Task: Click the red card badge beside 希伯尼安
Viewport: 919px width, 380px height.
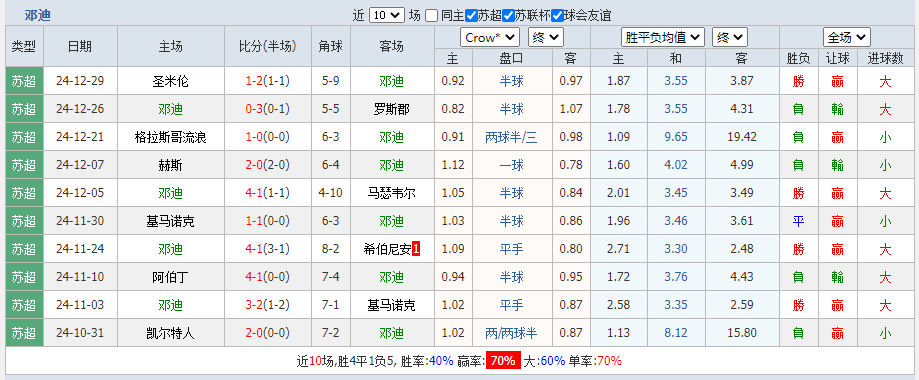Action: (x=416, y=249)
